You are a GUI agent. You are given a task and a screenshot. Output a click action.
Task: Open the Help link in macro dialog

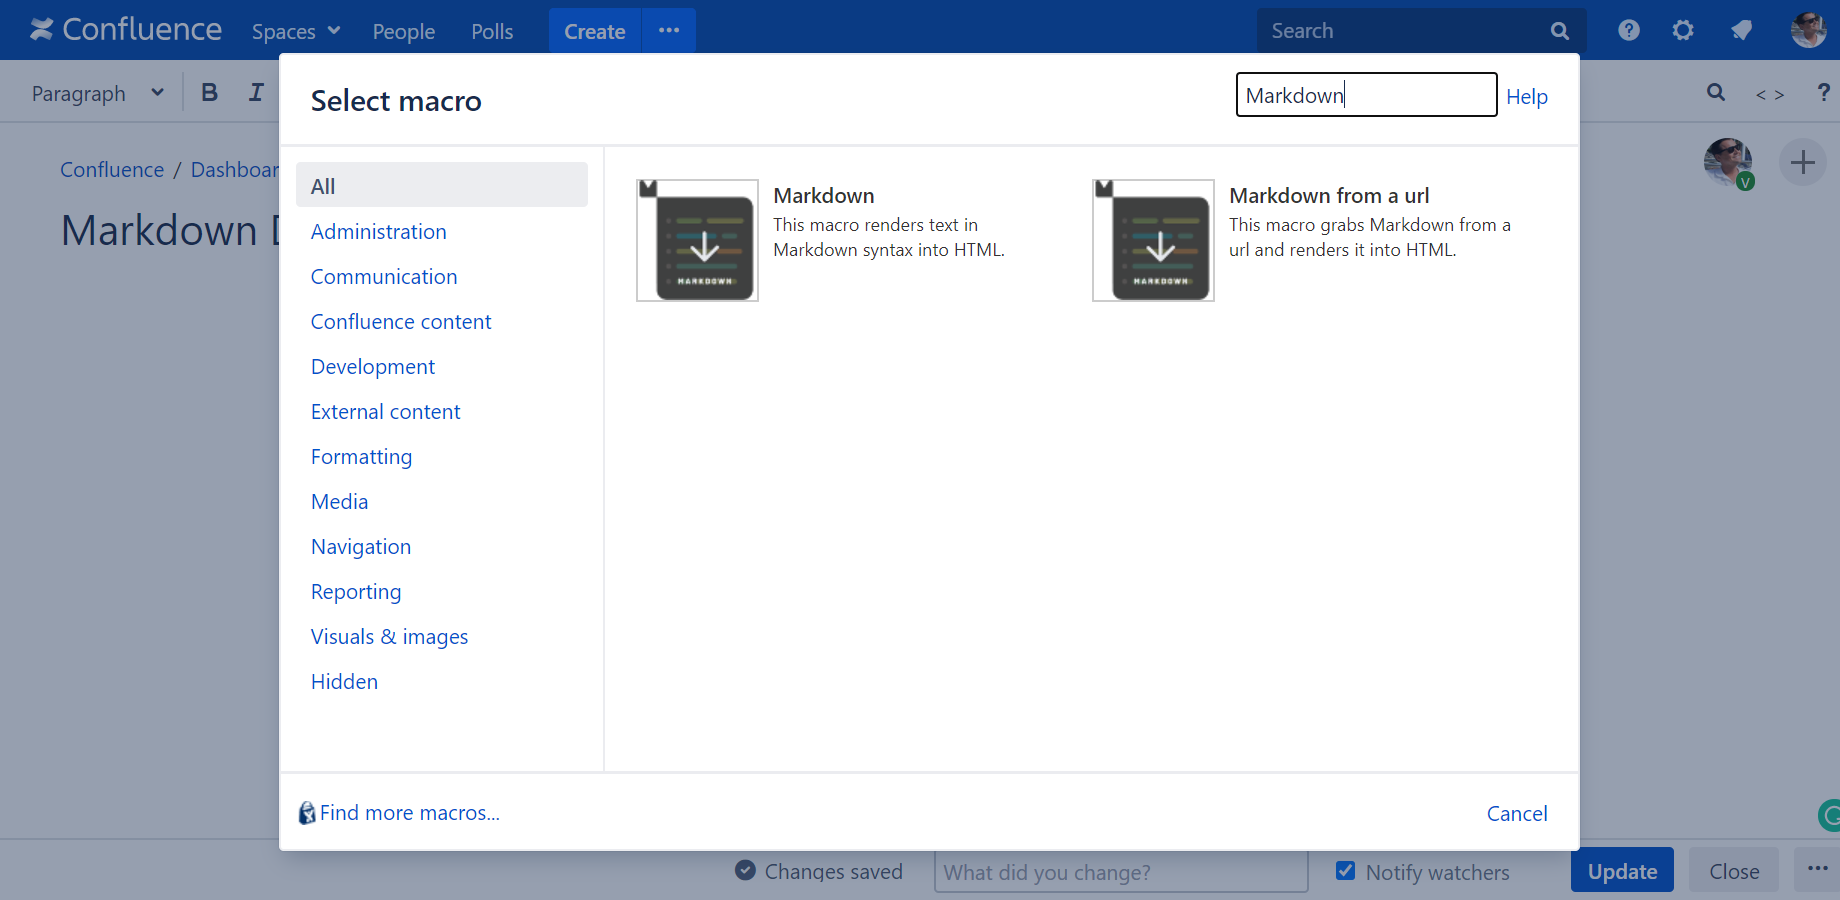[x=1526, y=97]
